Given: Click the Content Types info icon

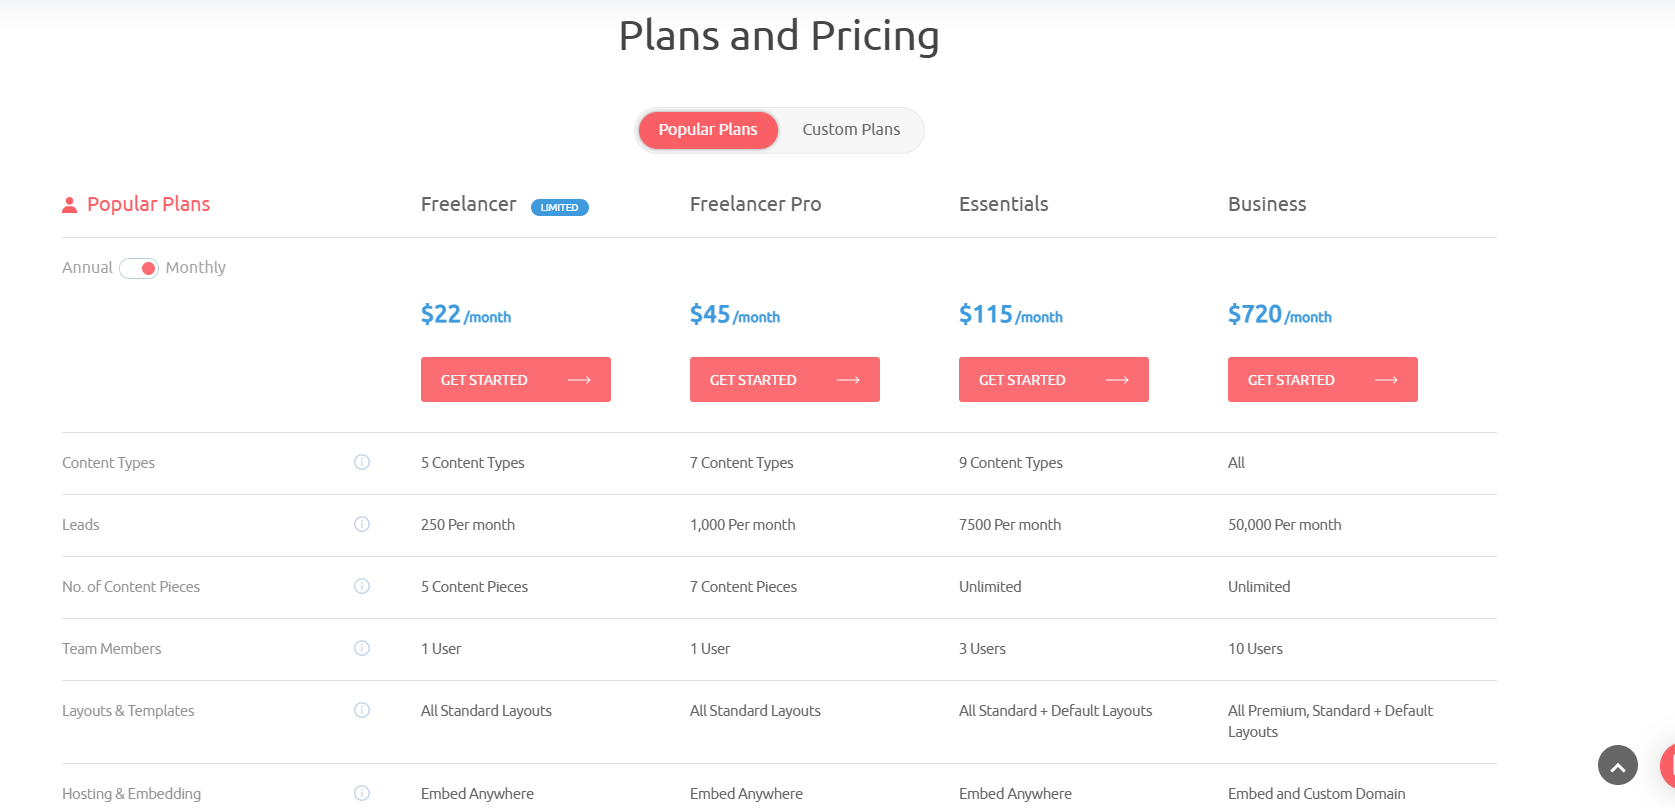Looking at the screenshot, I should [362, 462].
